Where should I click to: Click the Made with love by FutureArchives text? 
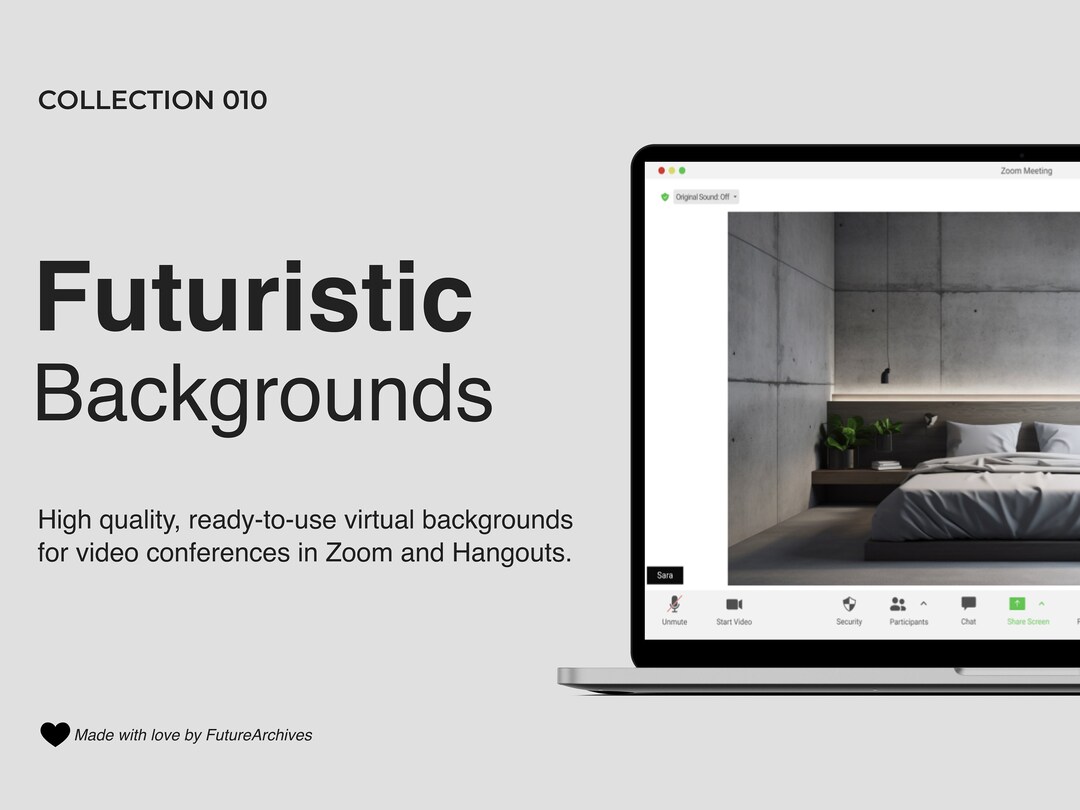tap(192, 734)
